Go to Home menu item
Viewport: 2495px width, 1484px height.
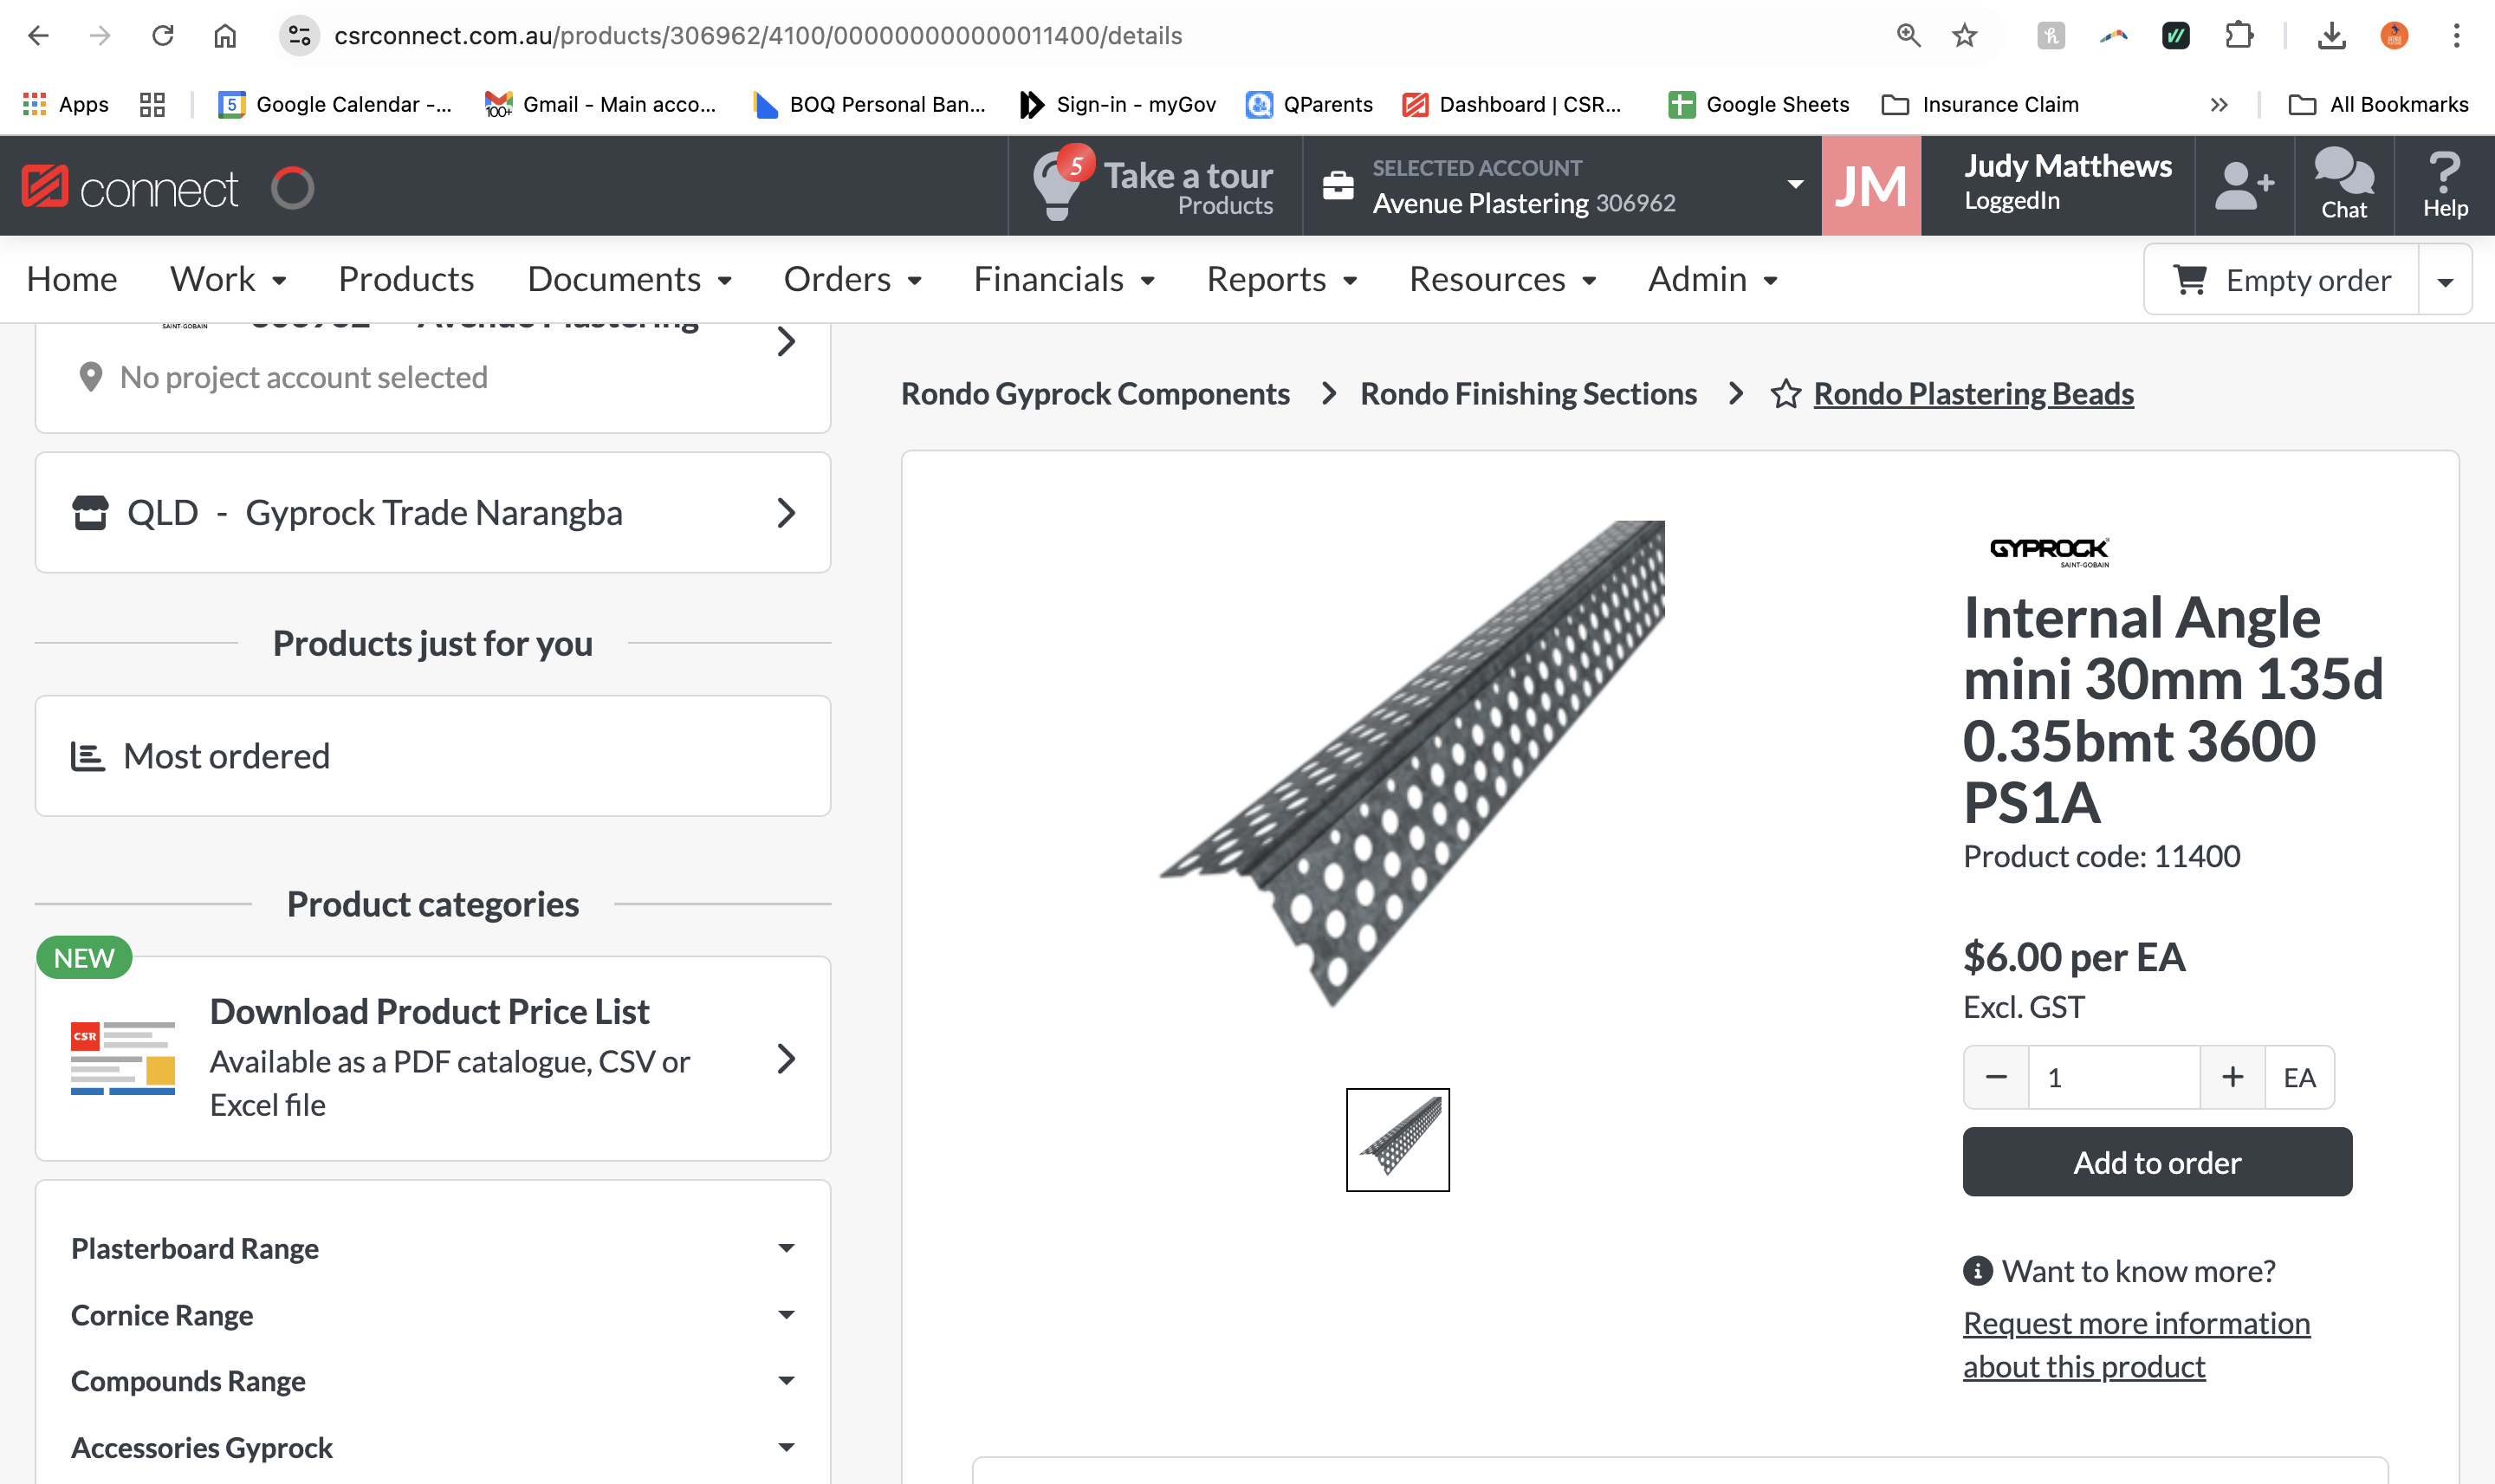72,279
